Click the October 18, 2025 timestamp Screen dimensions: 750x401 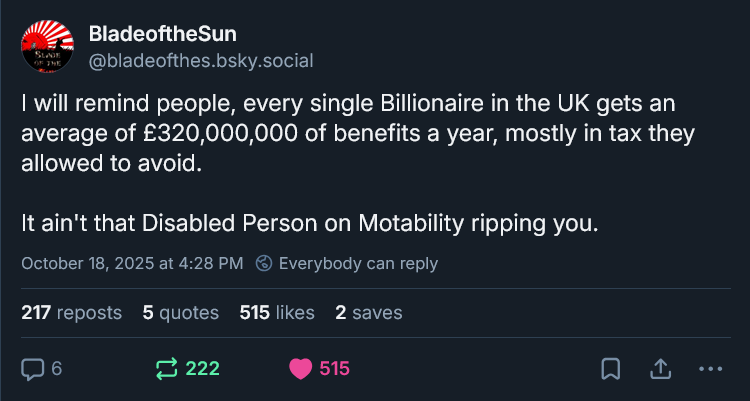(x=132, y=264)
